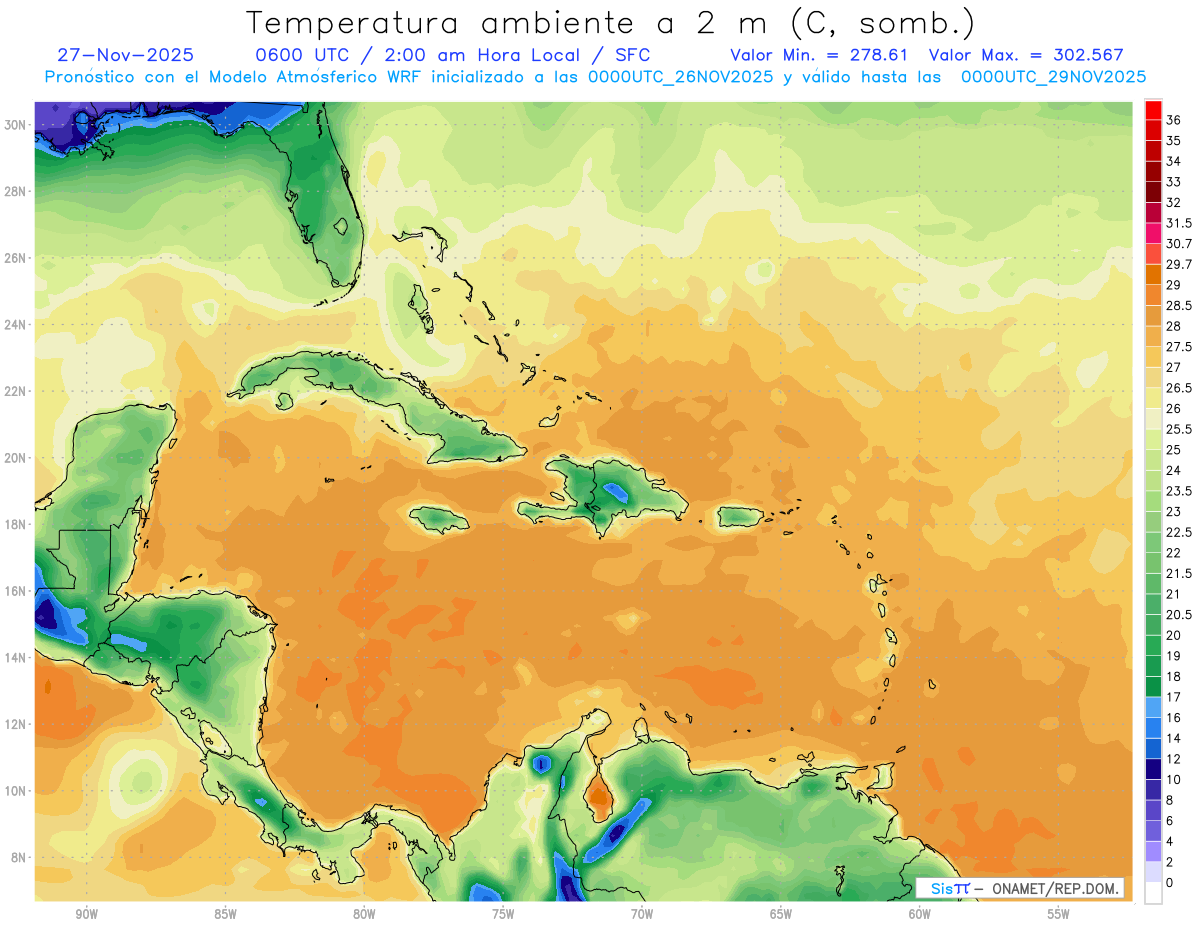1200x927 pixels.
Task: Click the legend value '27.5'
Action: [1179, 347]
